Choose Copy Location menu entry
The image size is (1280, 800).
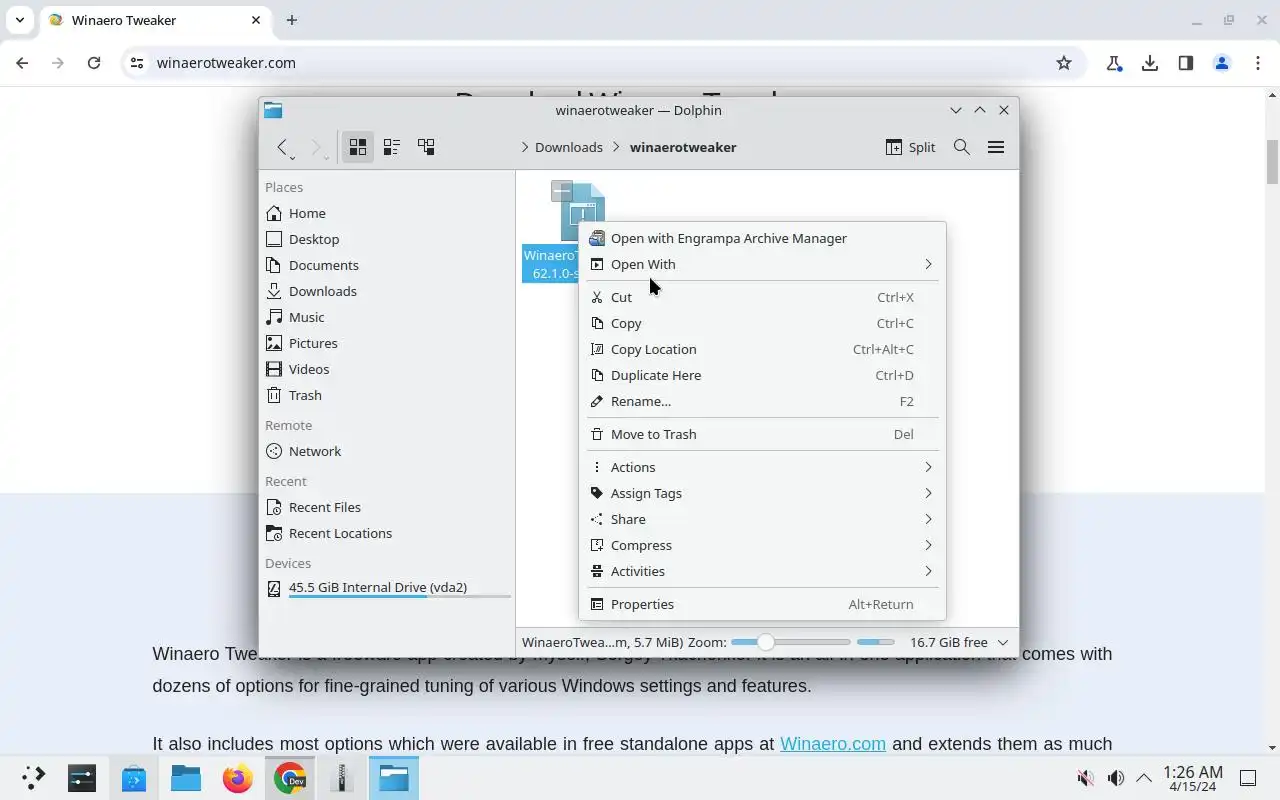(762, 349)
